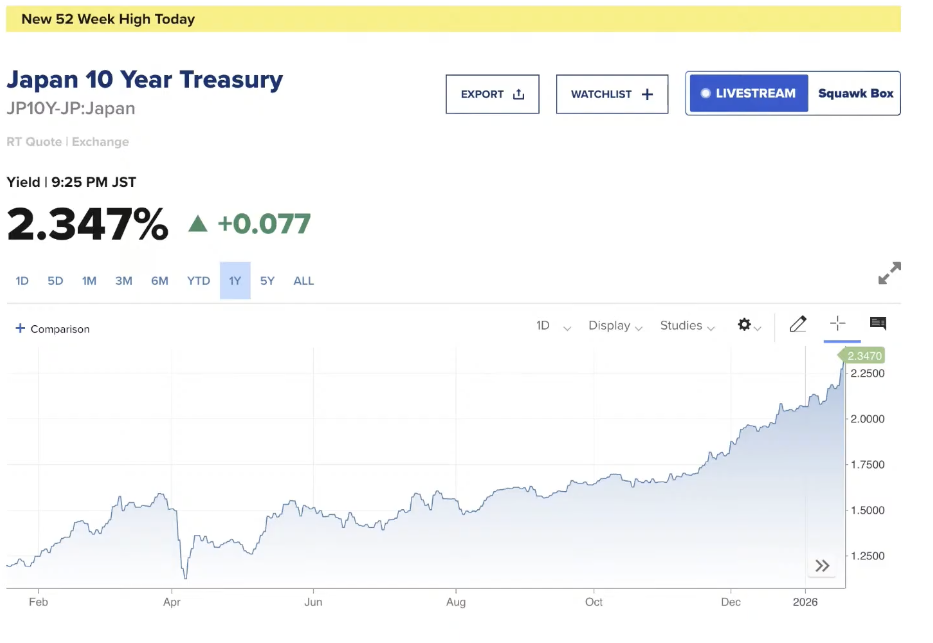933x643 pixels.
Task: Open the Display dropdown
Action: (615, 326)
